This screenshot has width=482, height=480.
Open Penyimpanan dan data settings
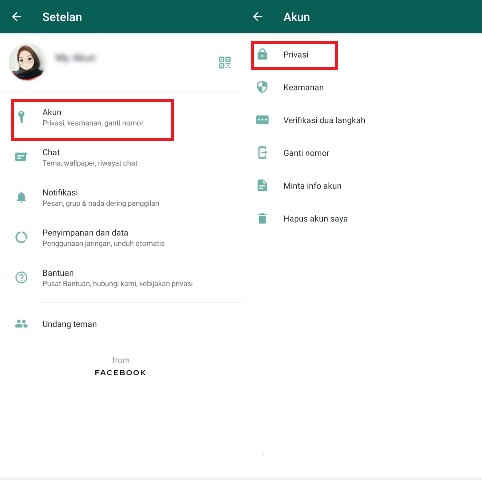tap(120, 238)
